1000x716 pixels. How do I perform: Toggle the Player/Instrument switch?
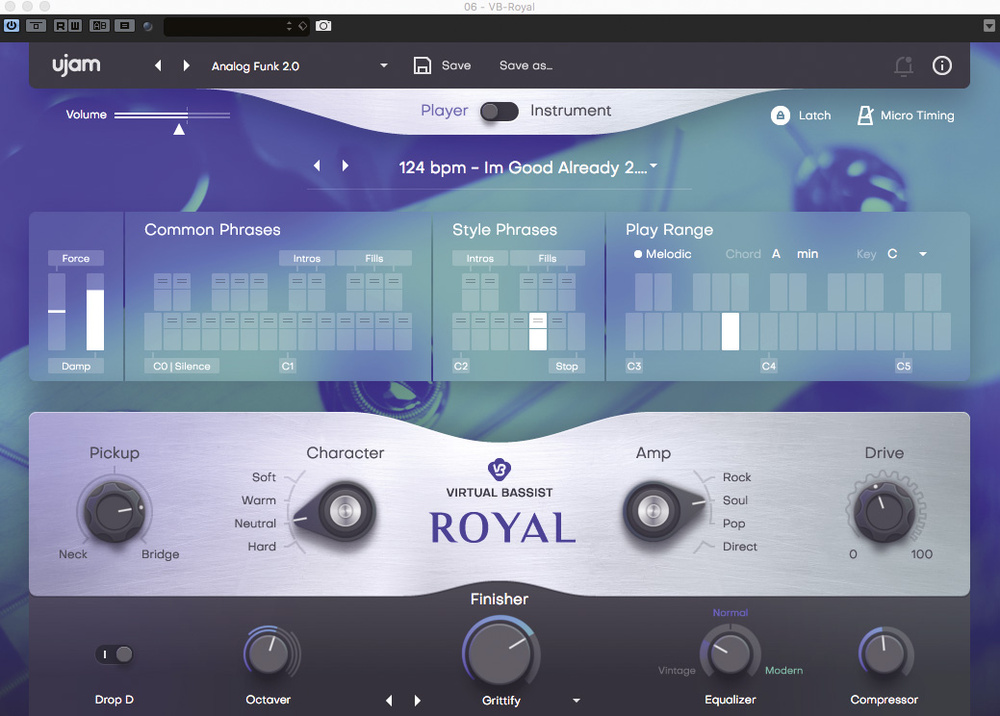tap(499, 112)
